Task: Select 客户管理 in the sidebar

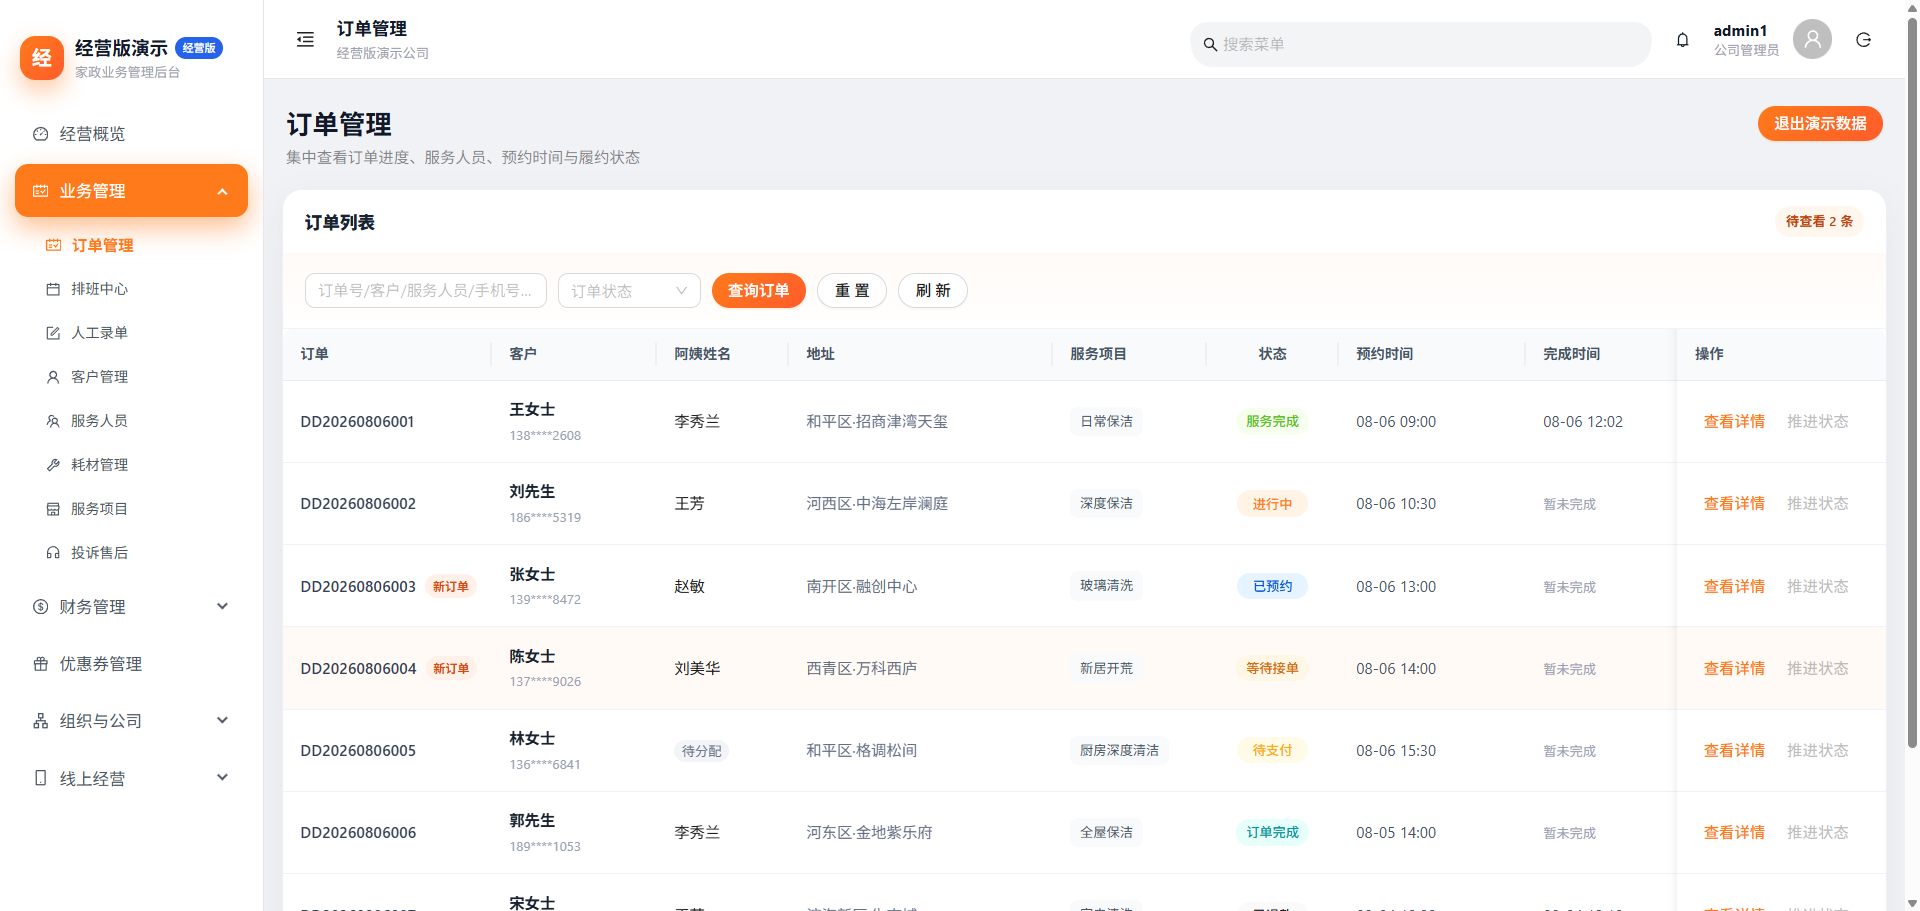Action: point(131,377)
